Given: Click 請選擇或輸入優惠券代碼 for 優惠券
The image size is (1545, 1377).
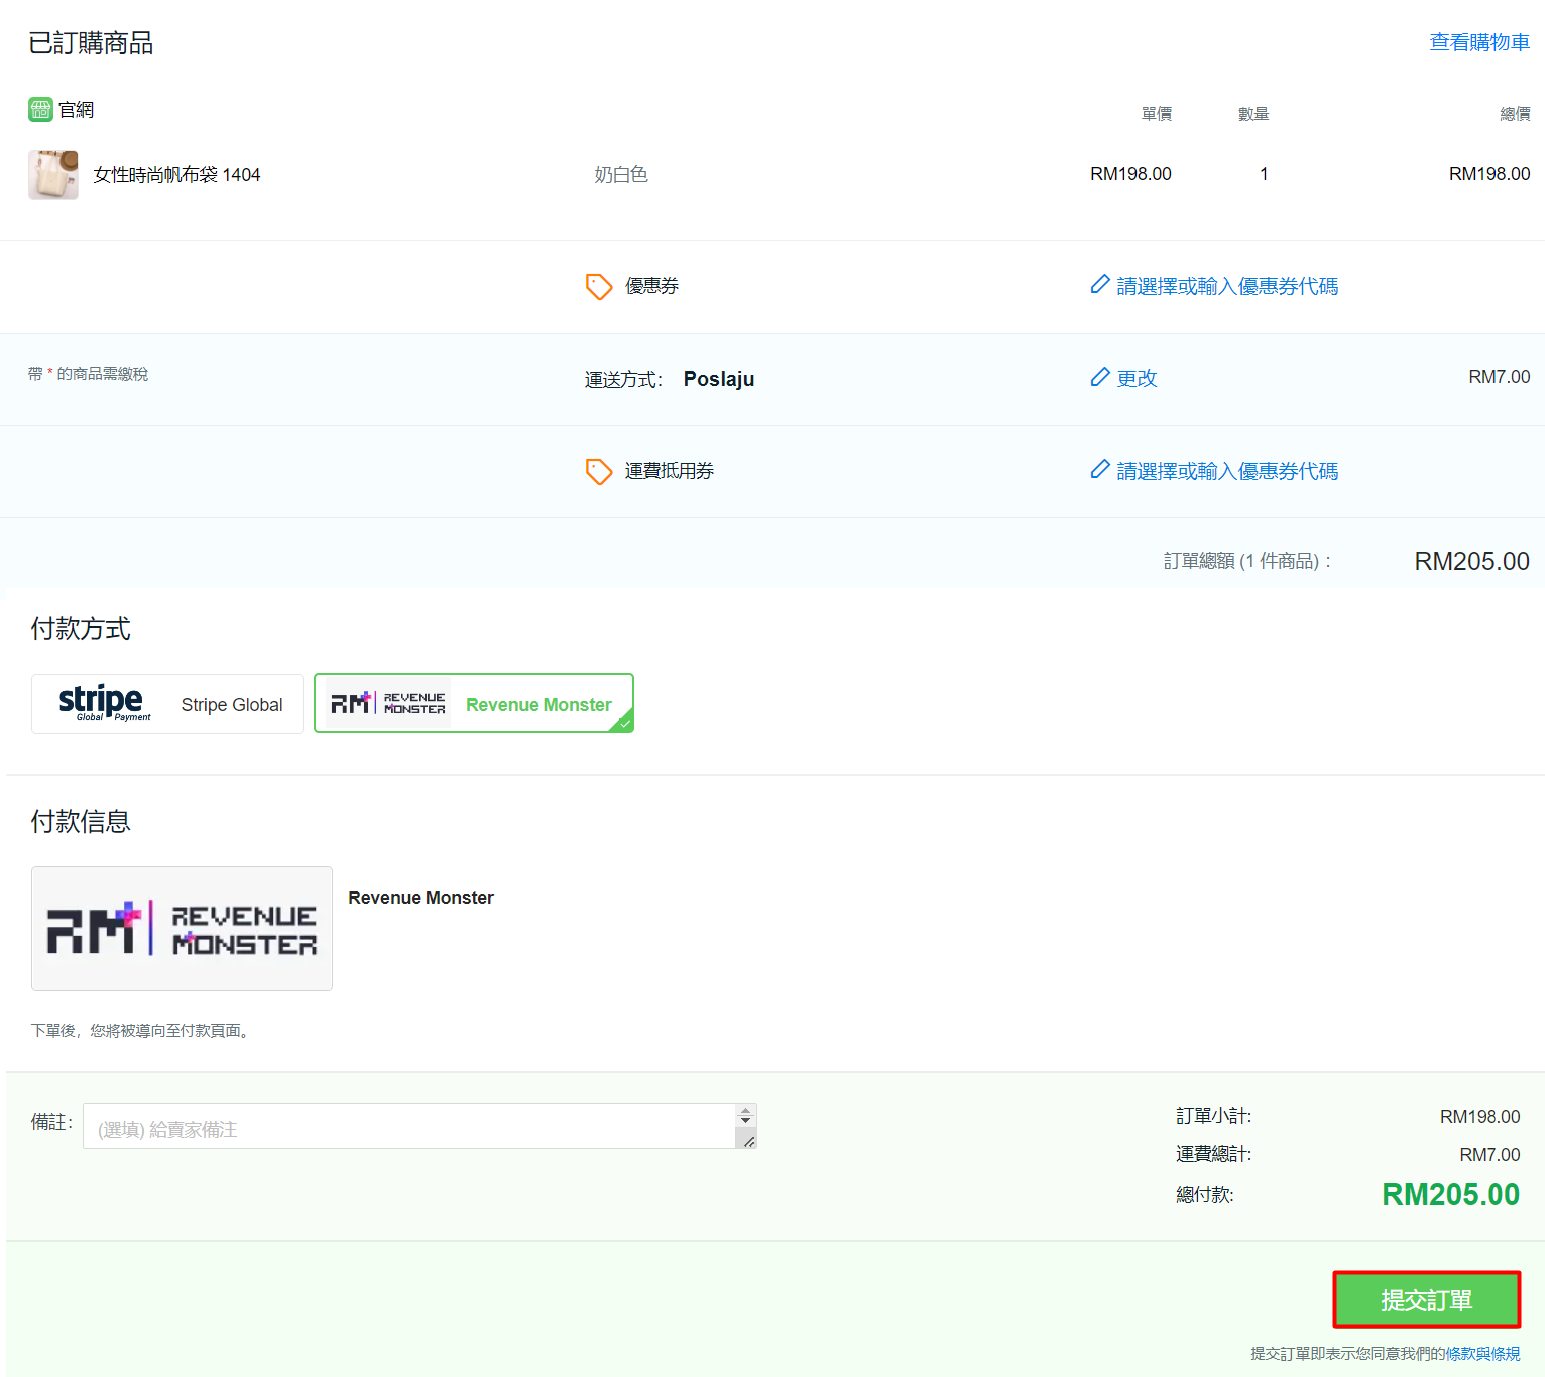Looking at the screenshot, I should tap(1227, 286).
